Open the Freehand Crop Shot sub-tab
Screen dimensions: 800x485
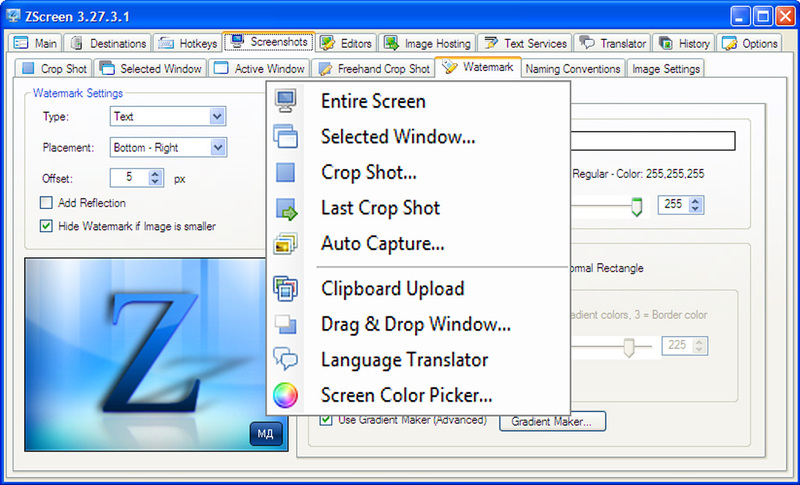373,68
